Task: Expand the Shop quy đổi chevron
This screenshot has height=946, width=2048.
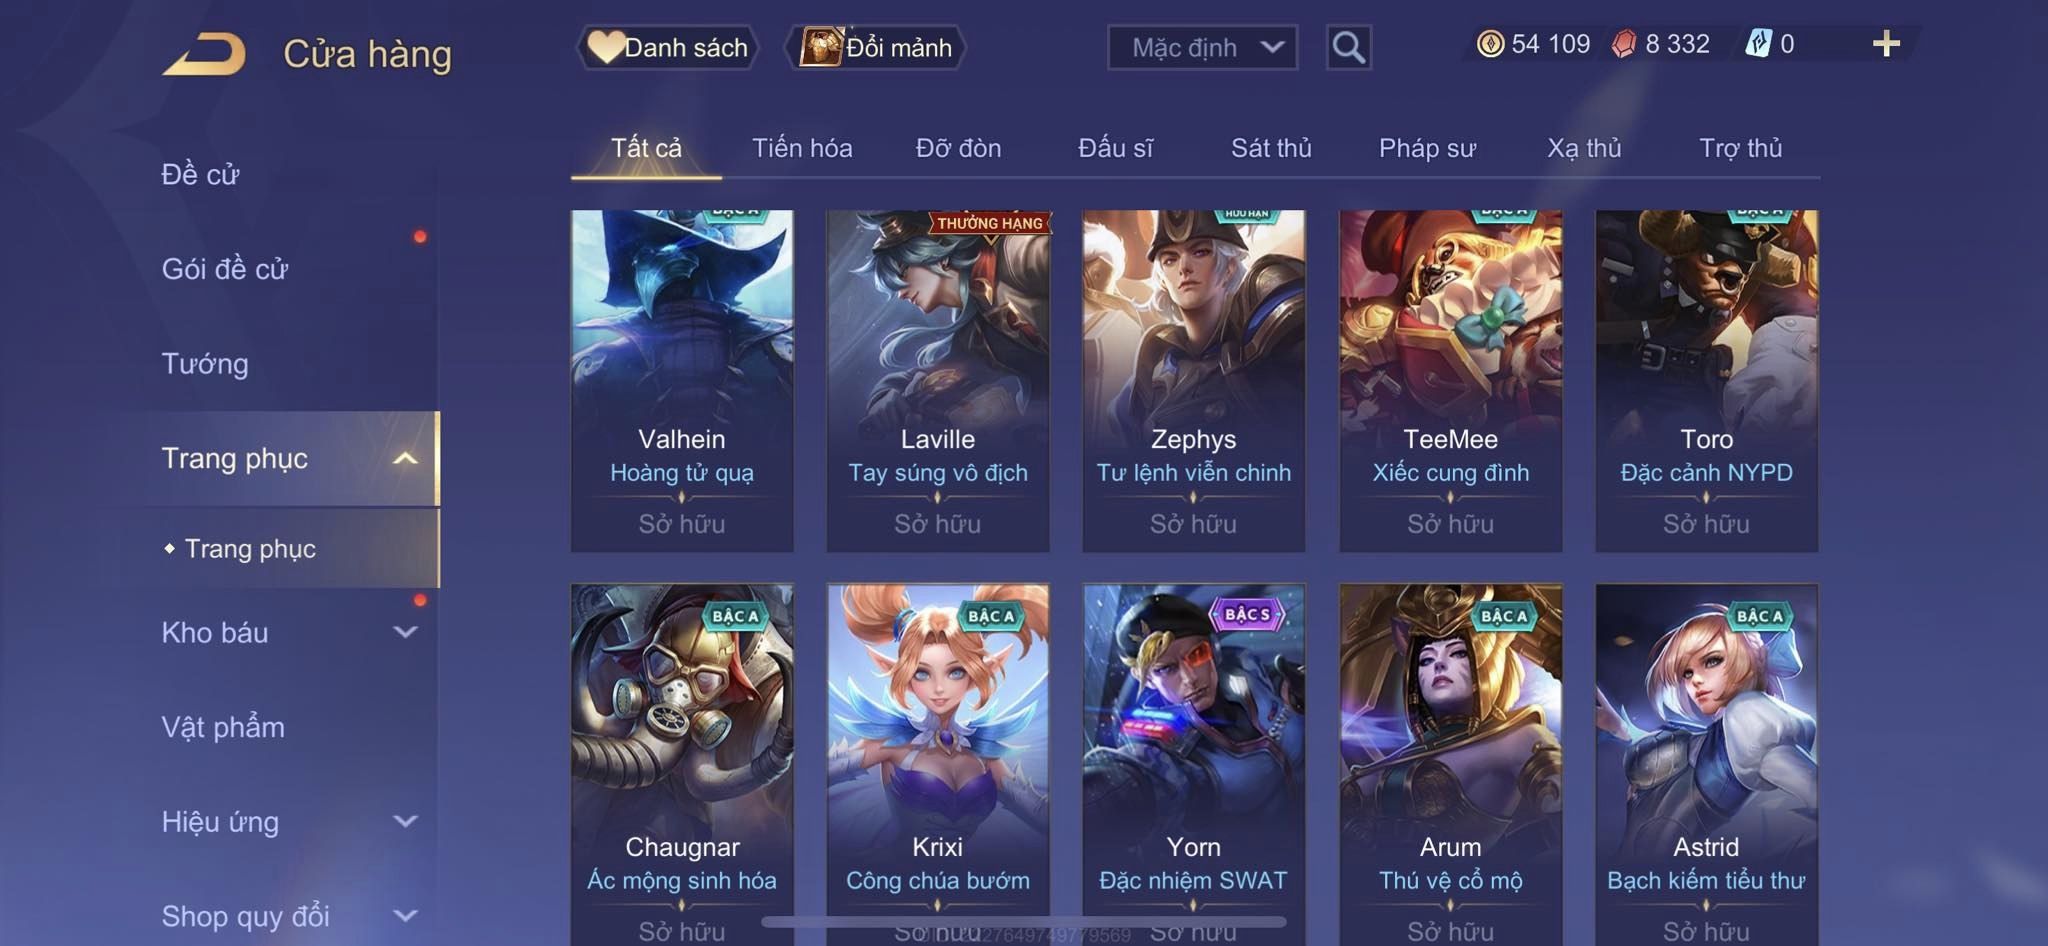Action: click(x=405, y=915)
